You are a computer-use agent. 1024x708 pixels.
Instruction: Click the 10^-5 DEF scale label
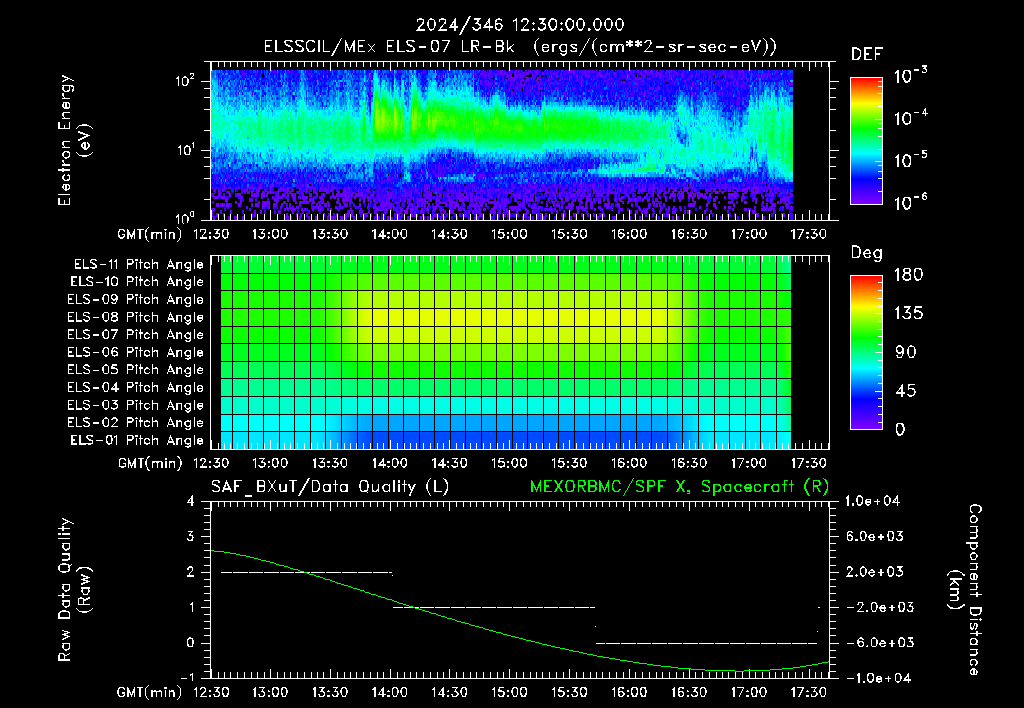[910, 159]
